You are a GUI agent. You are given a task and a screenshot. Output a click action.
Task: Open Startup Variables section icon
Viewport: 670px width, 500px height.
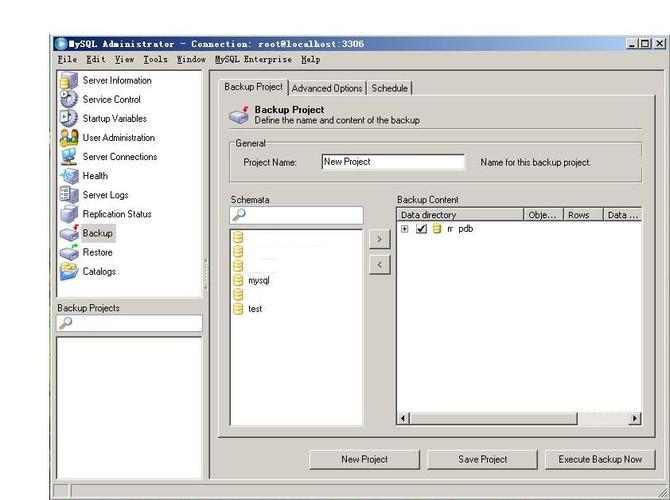pos(68,119)
